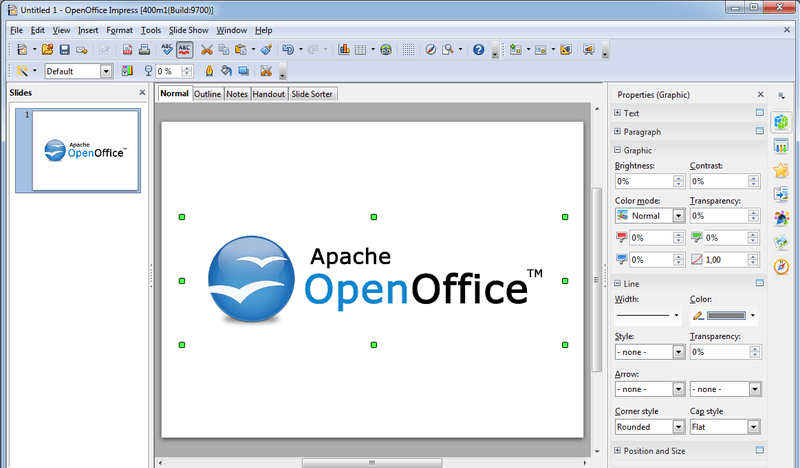Export directly as PDF icon
The image size is (800, 468).
(127, 50)
